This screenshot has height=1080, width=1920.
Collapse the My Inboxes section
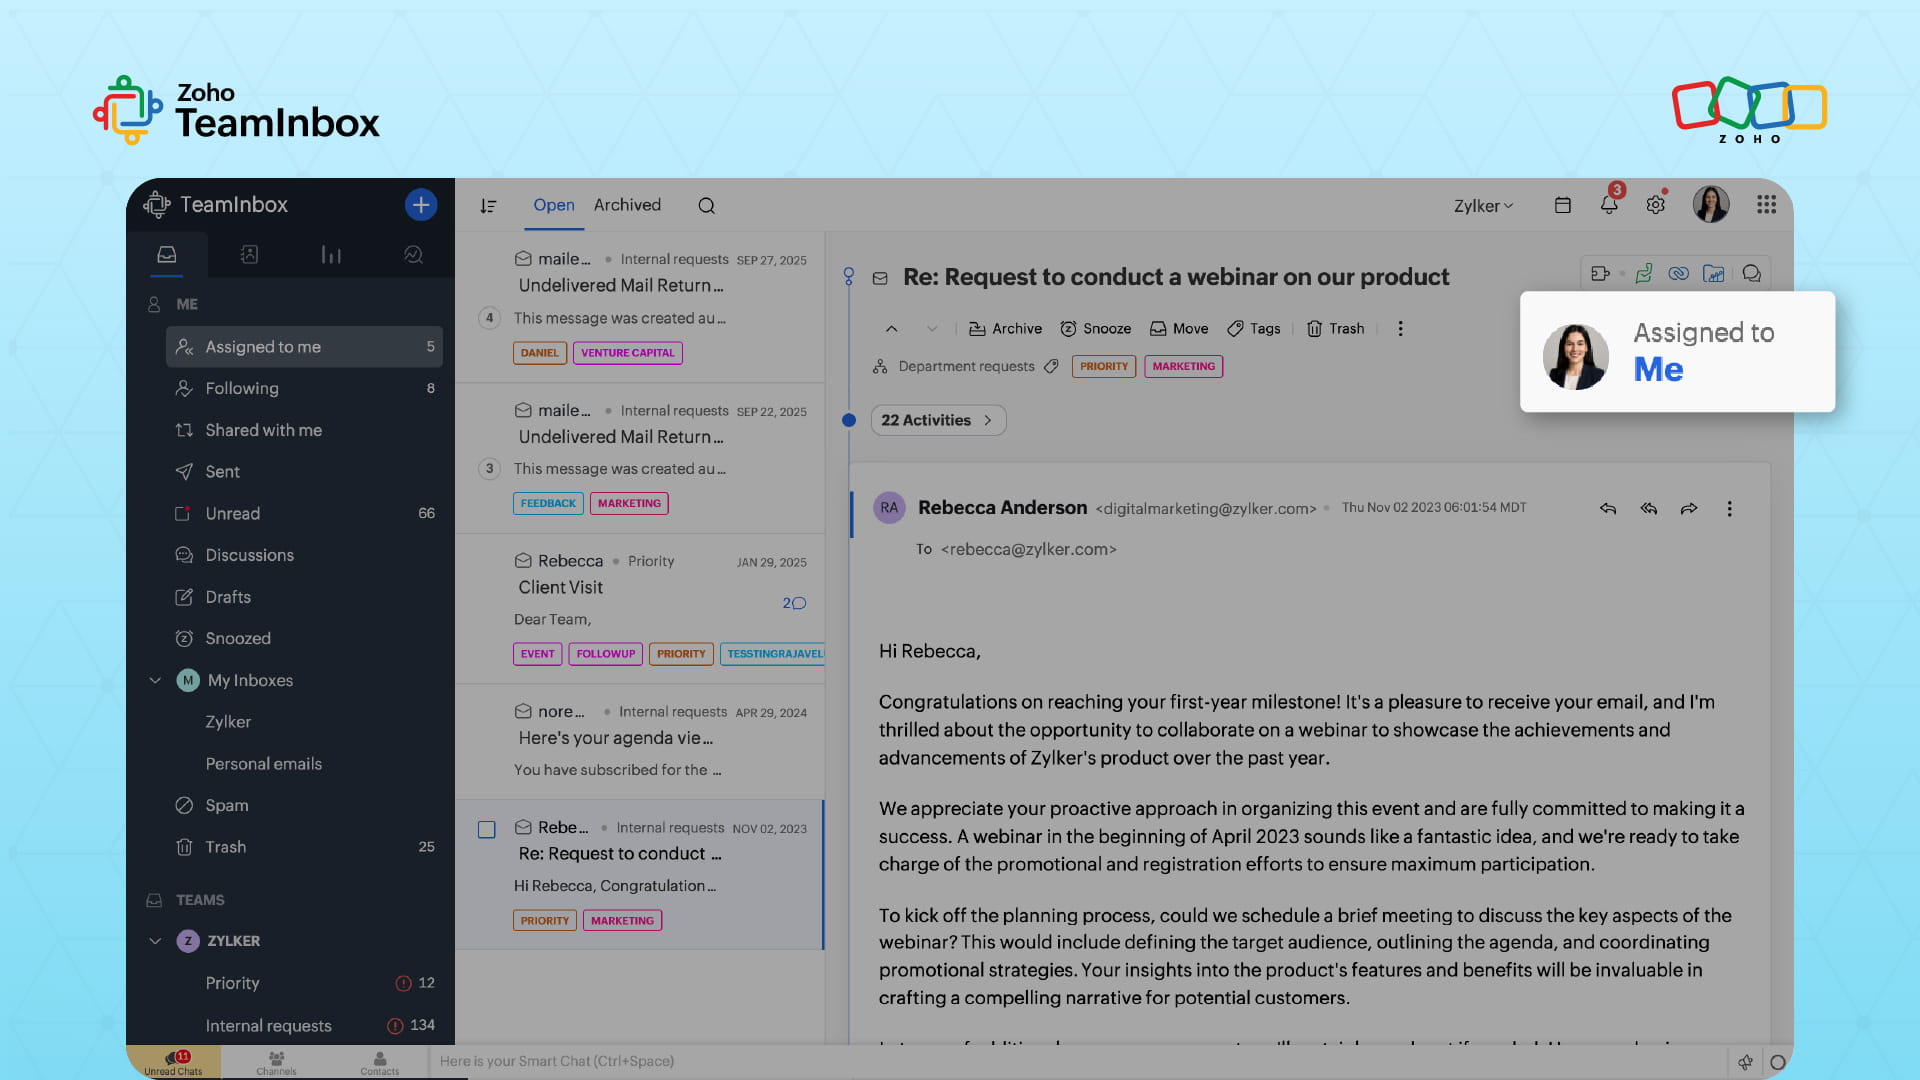pyautogui.click(x=155, y=680)
